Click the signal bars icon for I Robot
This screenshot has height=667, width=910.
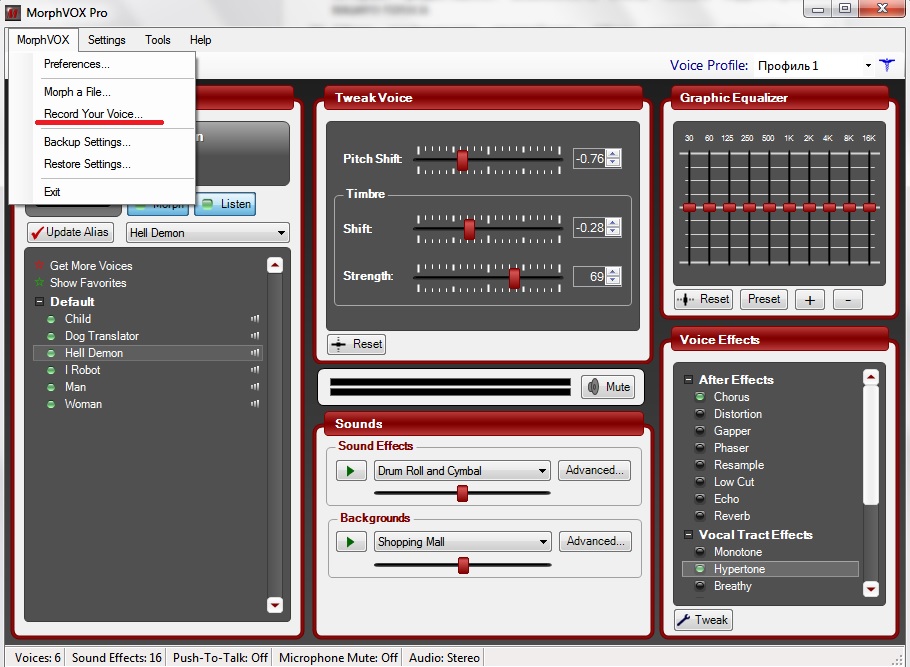pos(255,370)
